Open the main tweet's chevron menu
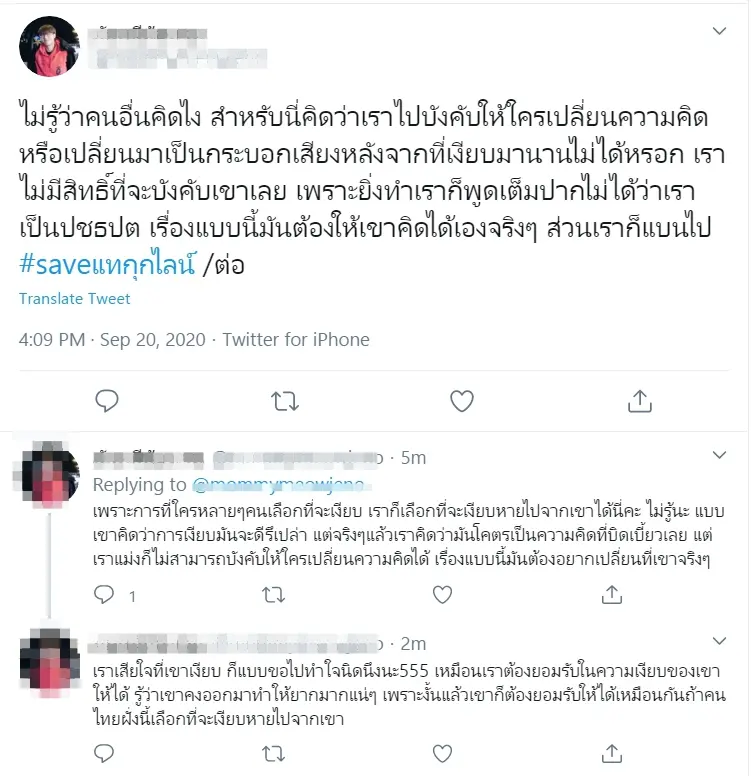This screenshot has width=755, height=776. click(719, 31)
